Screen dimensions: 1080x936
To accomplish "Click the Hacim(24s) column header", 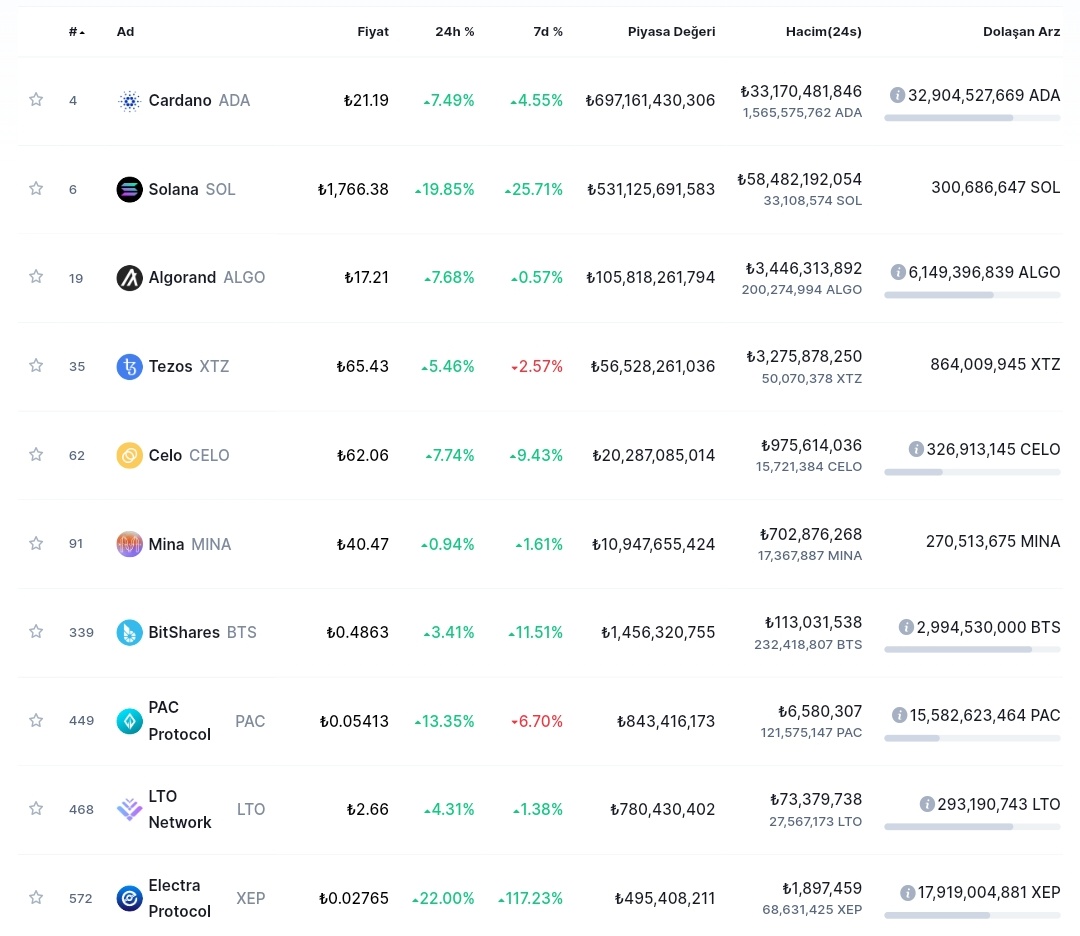I will tap(823, 32).
